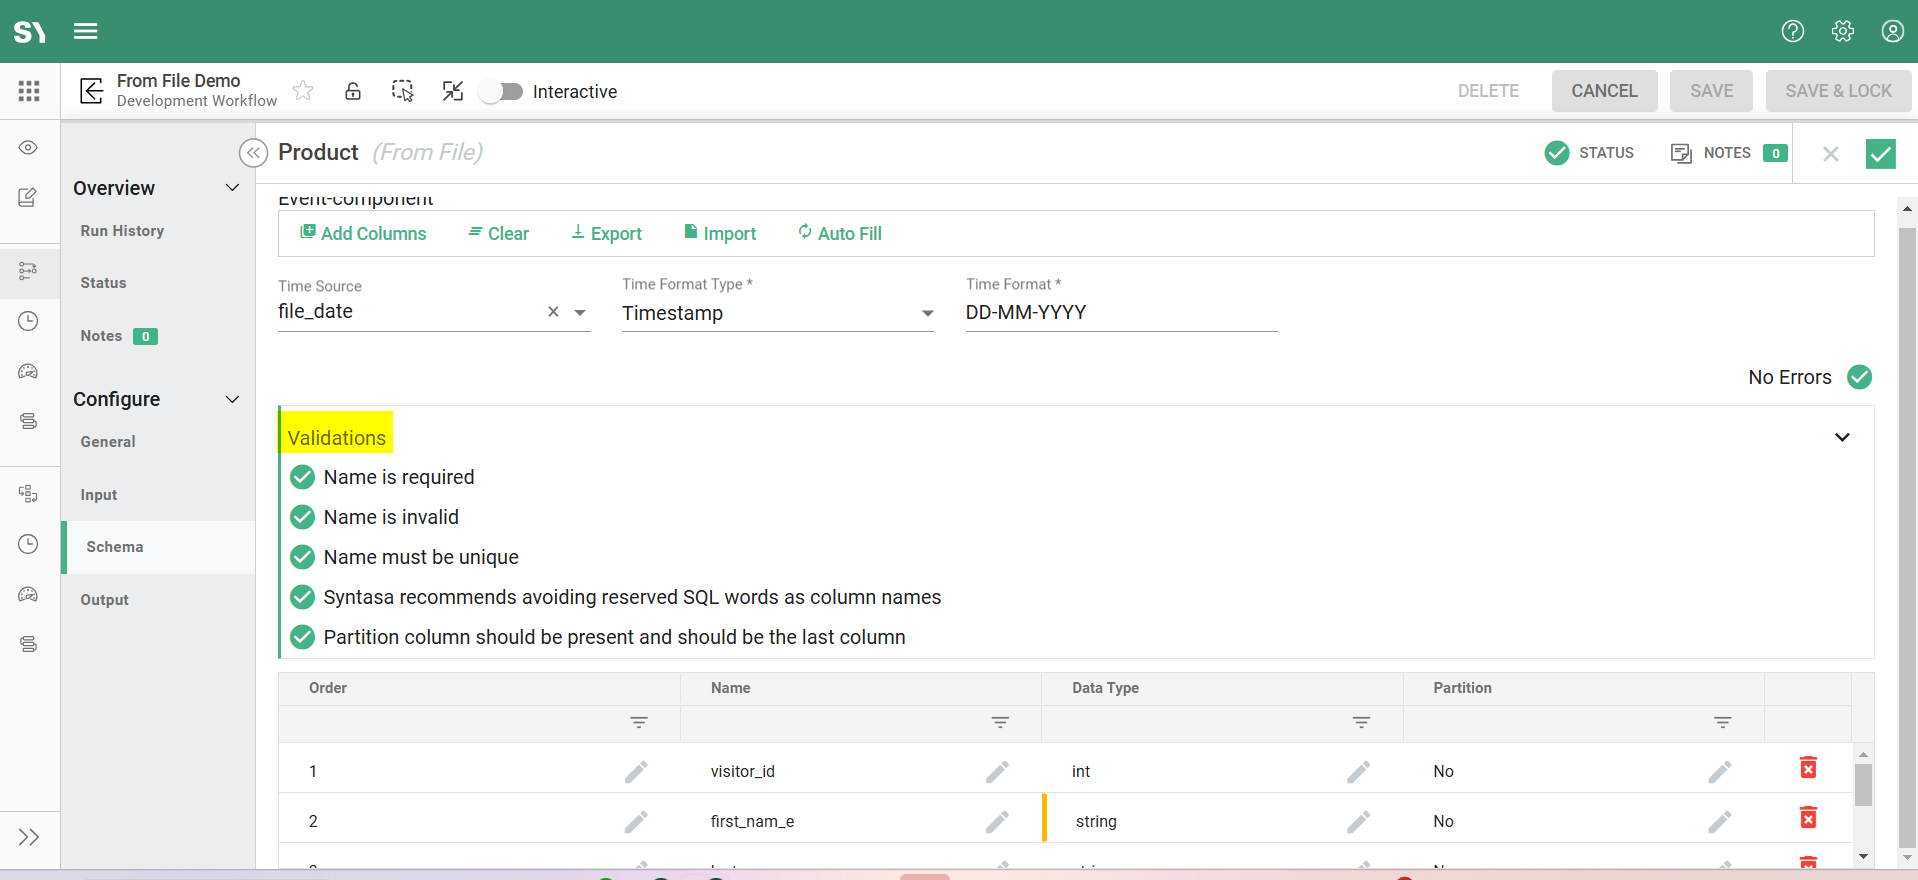Viewport: 1918px width, 880px height.
Task: Click the favorite star icon
Action: point(303,91)
